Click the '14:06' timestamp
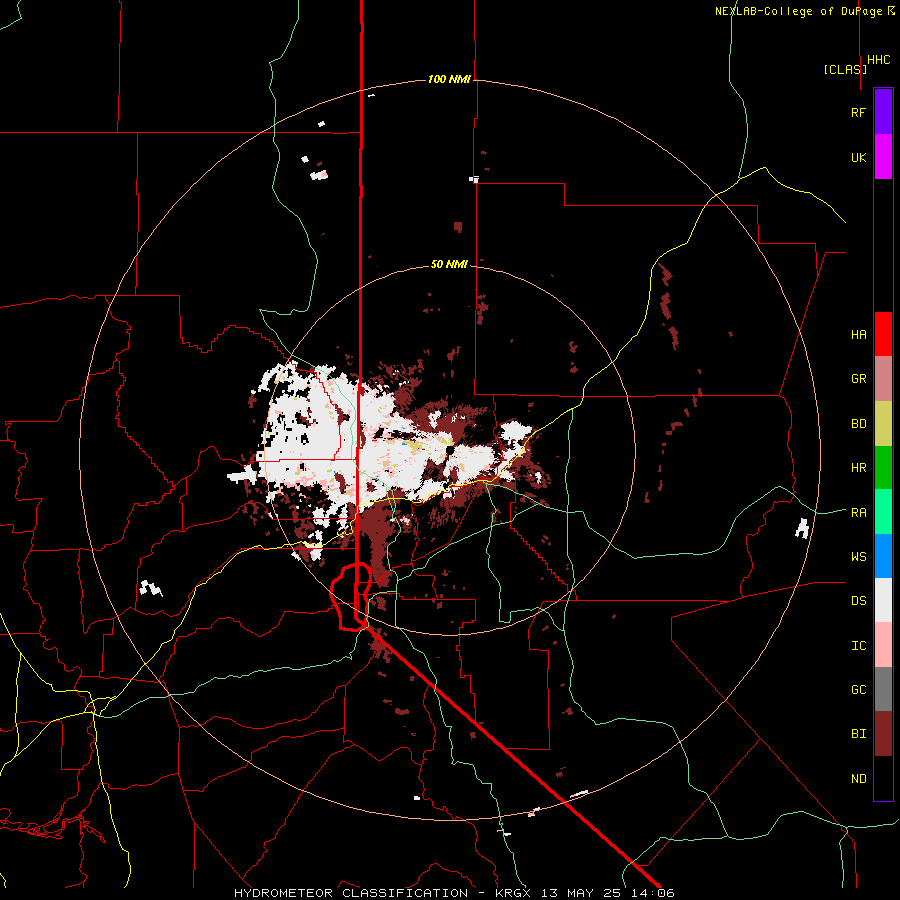Image resolution: width=900 pixels, height=900 pixels. (654, 893)
